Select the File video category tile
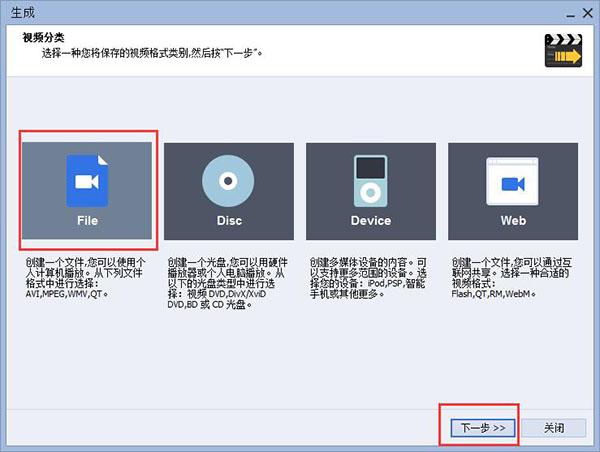The image size is (600, 452). (87, 191)
